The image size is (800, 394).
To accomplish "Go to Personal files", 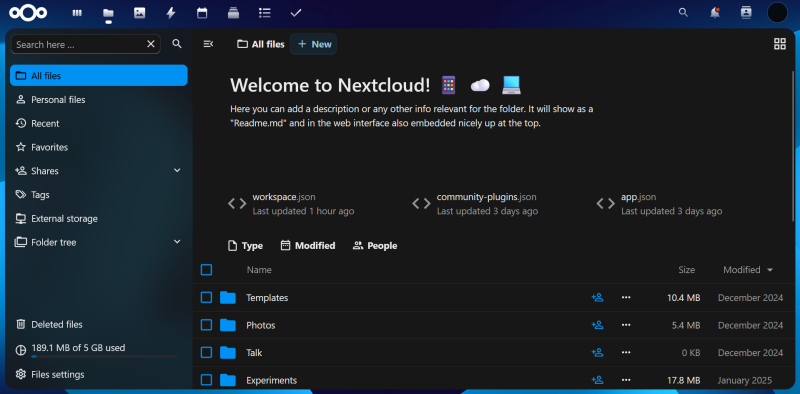I will 99,100.
